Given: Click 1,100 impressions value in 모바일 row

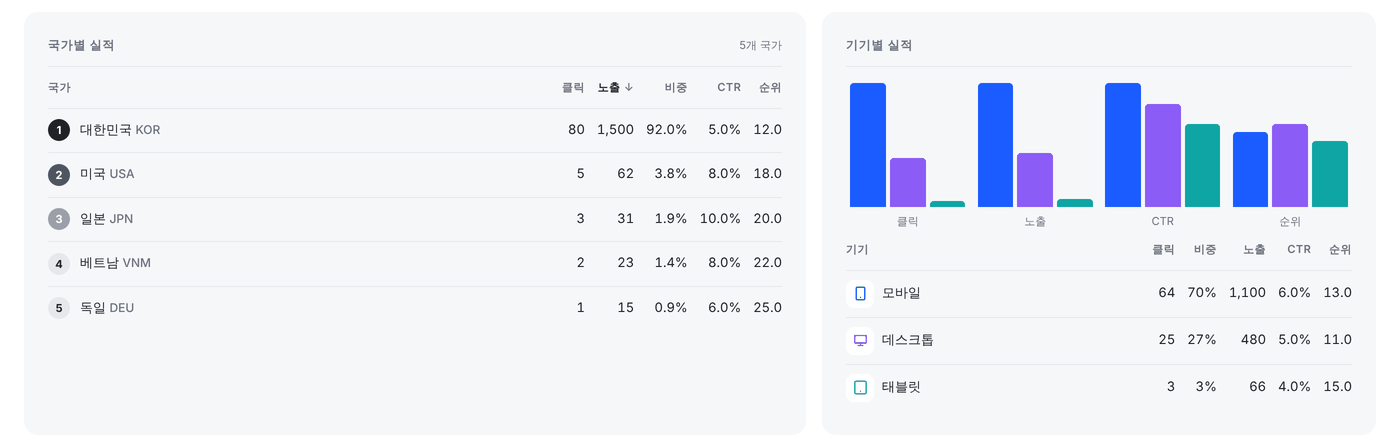Looking at the screenshot, I should 1247,293.
